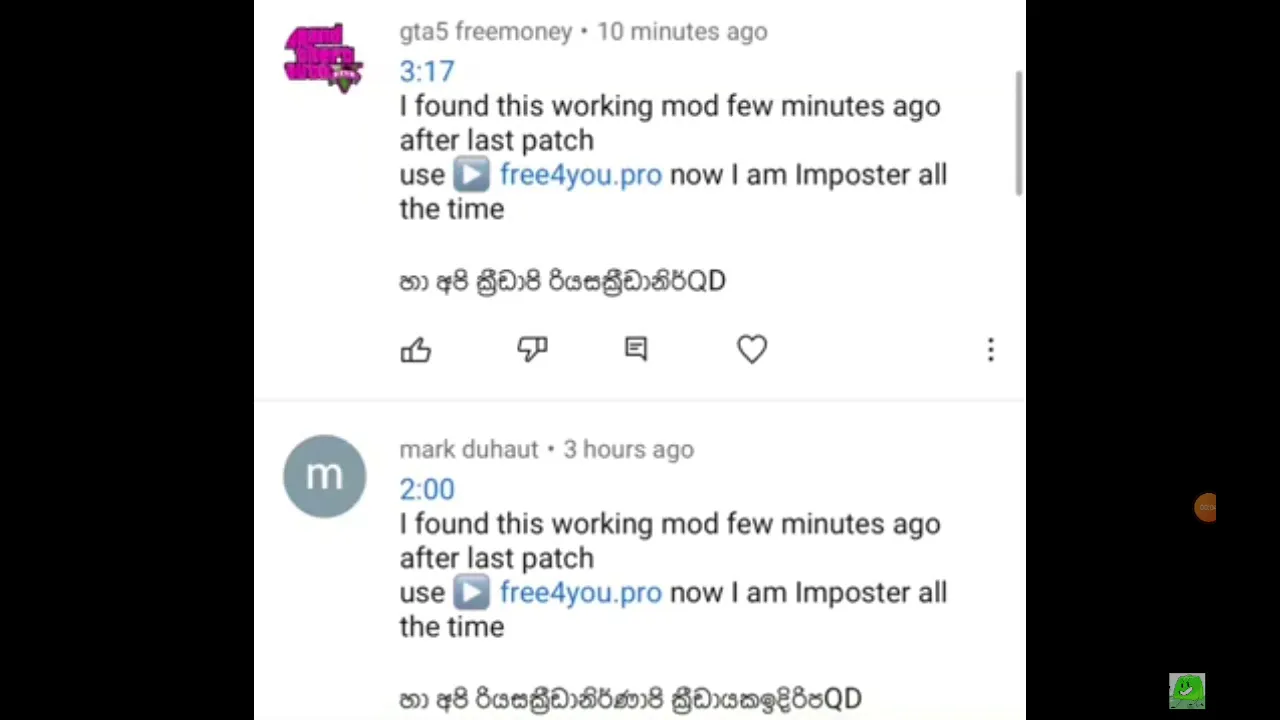Click the 3 hours ago timestamp
Screen dimensions: 1280x720
(628, 449)
